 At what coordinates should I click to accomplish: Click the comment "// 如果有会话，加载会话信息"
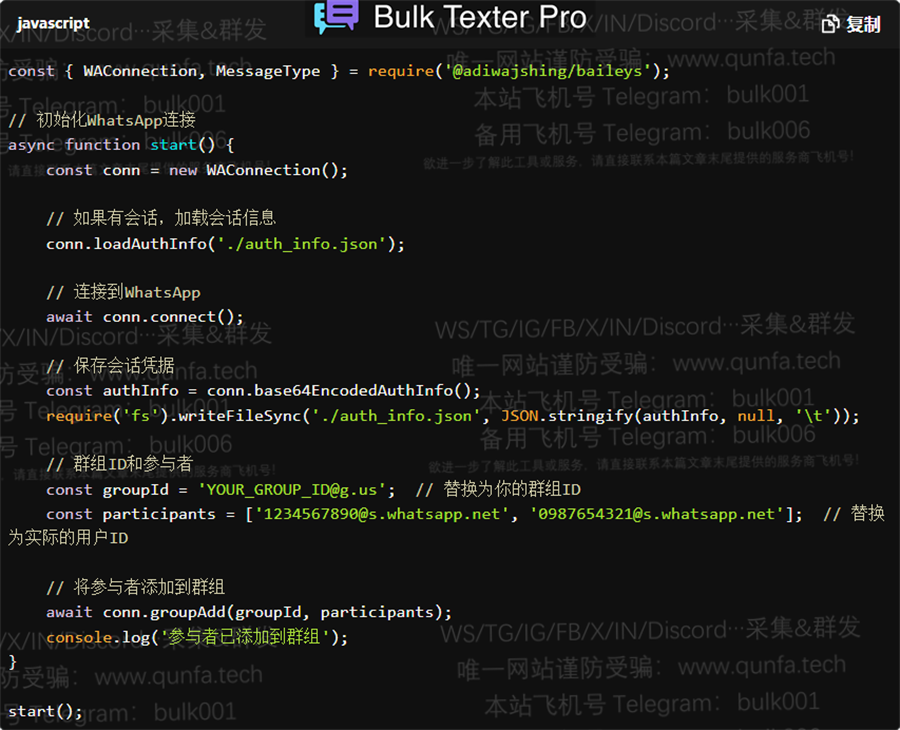coord(161,218)
